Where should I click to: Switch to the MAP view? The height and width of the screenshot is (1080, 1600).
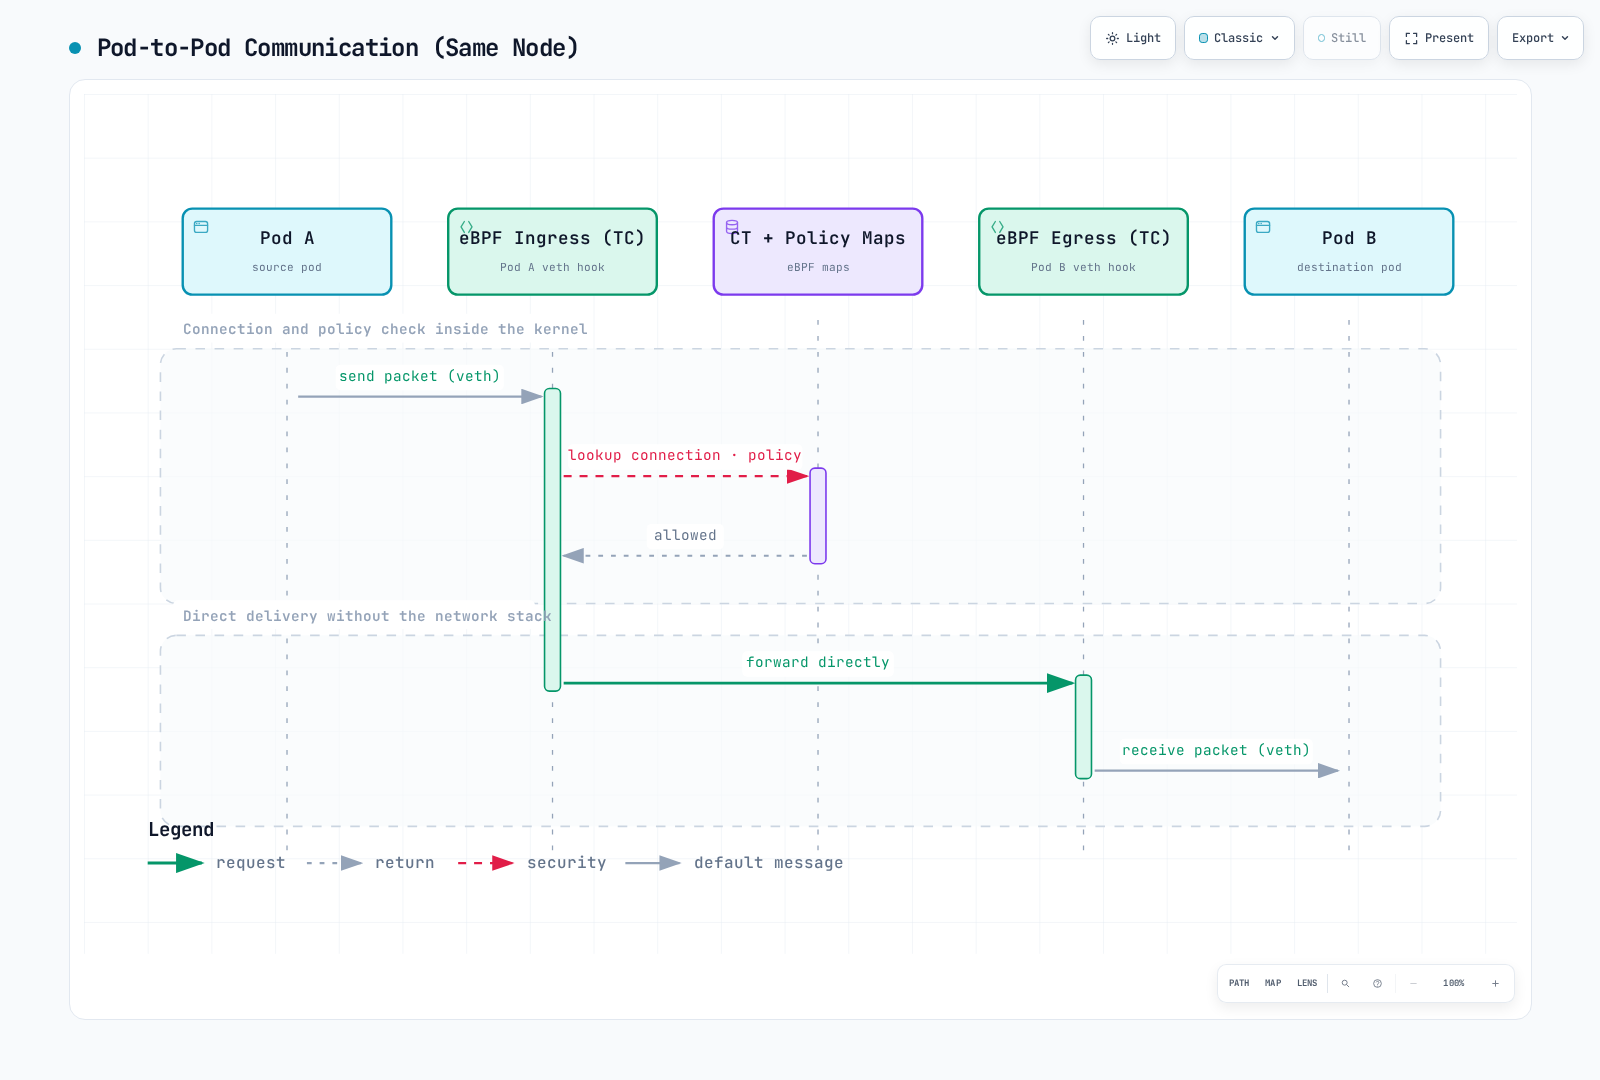(1273, 983)
